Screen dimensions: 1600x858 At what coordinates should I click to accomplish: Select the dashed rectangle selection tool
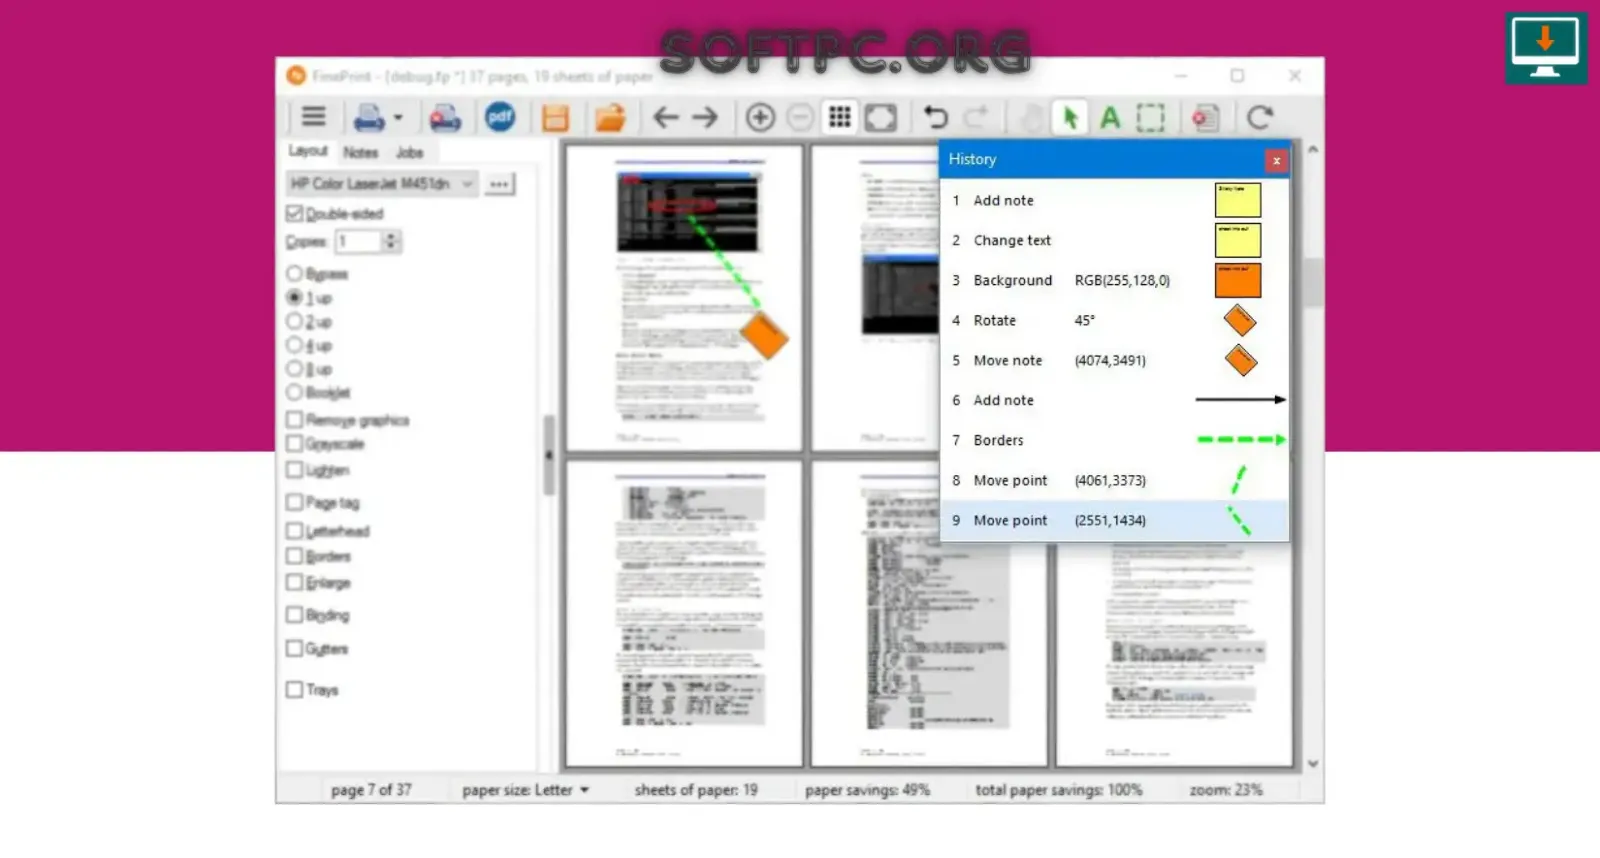[x=1151, y=118]
